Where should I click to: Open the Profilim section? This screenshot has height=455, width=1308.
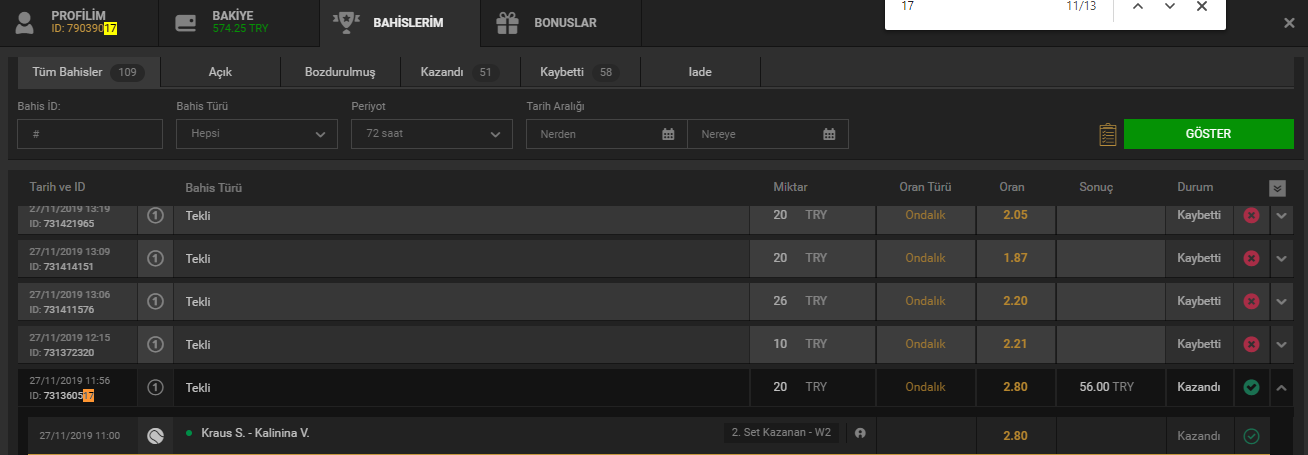coord(79,22)
